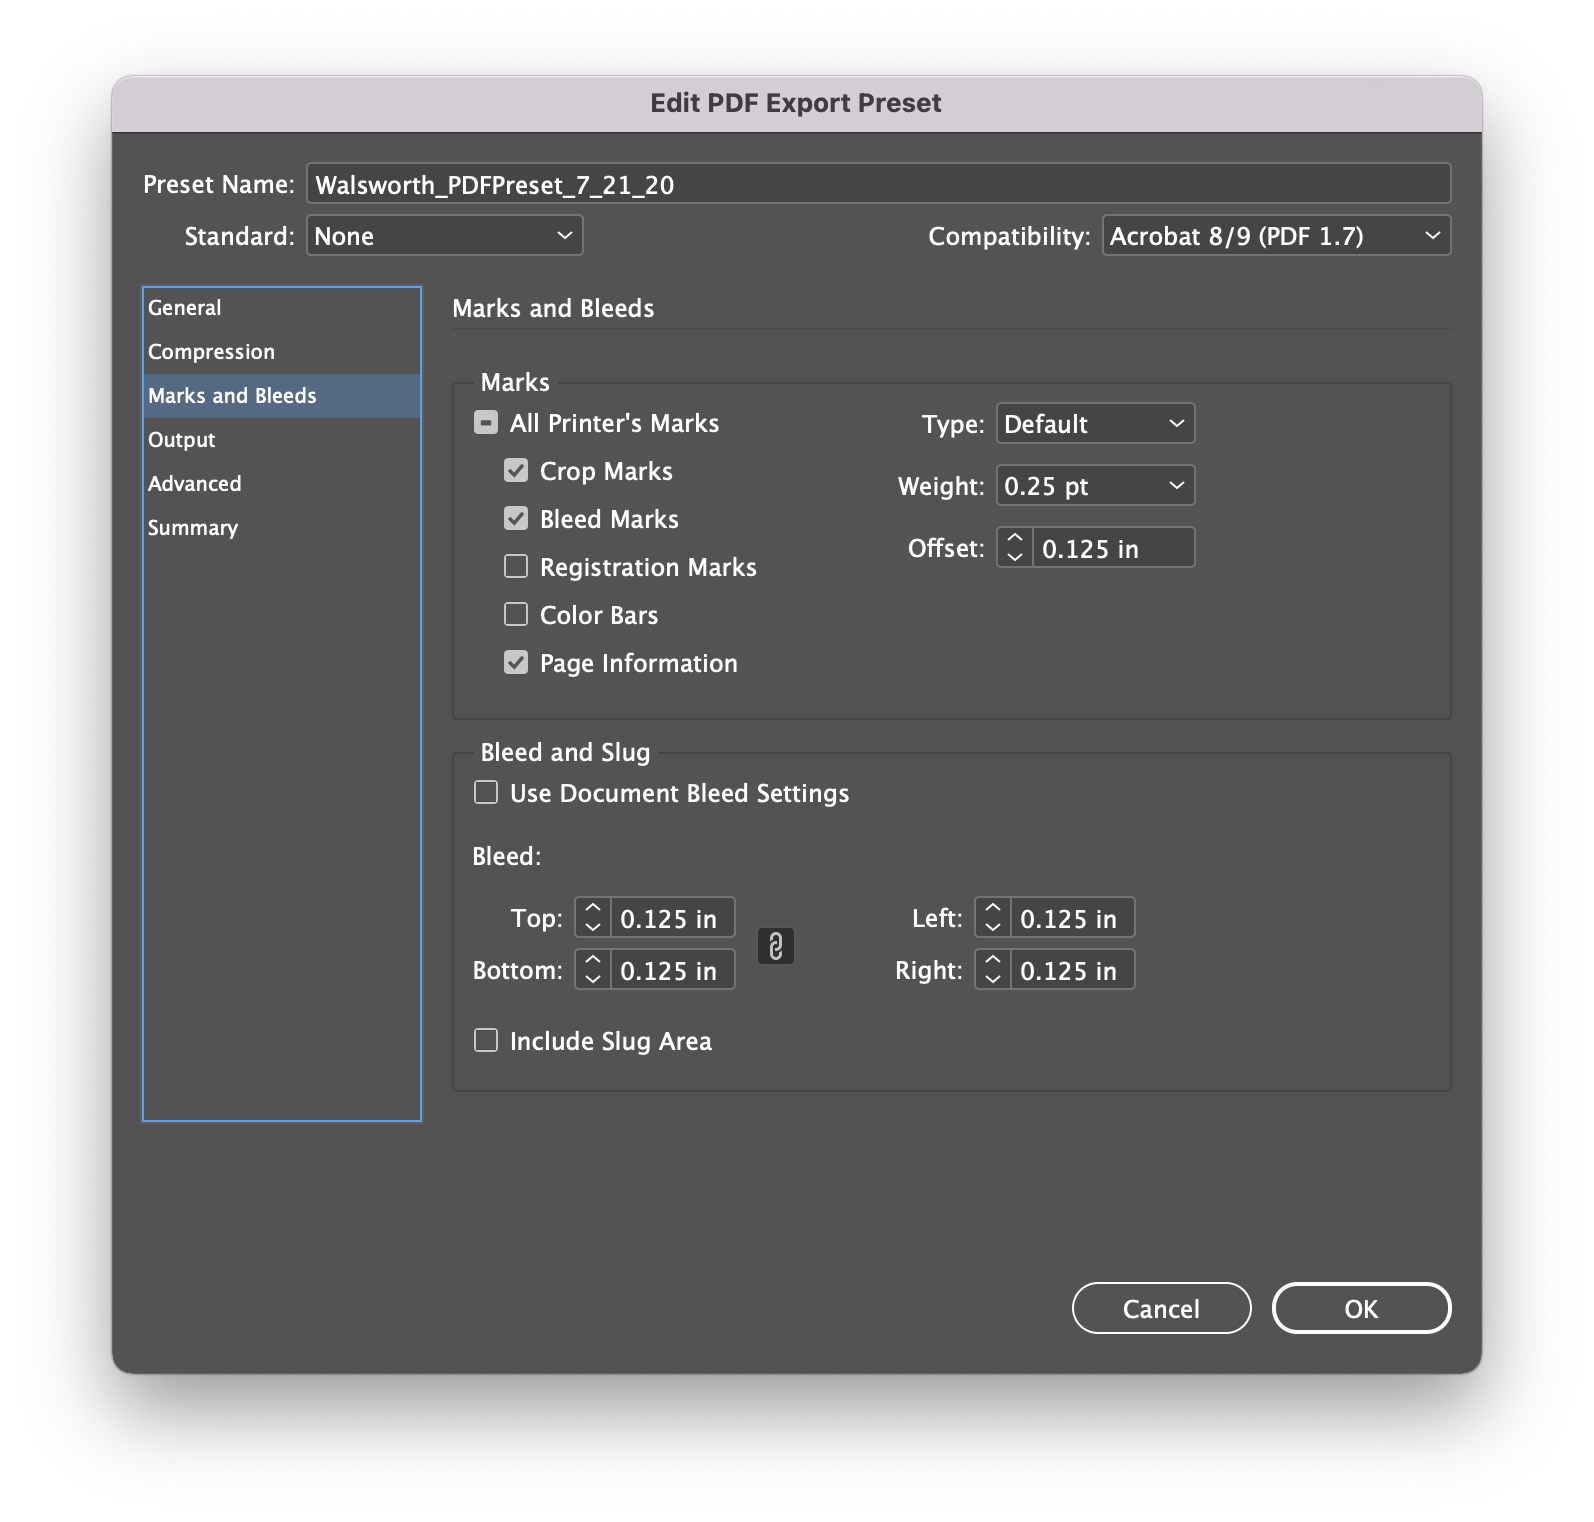Select the Summary section
Screen dimensions: 1594x1522
coord(282,528)
